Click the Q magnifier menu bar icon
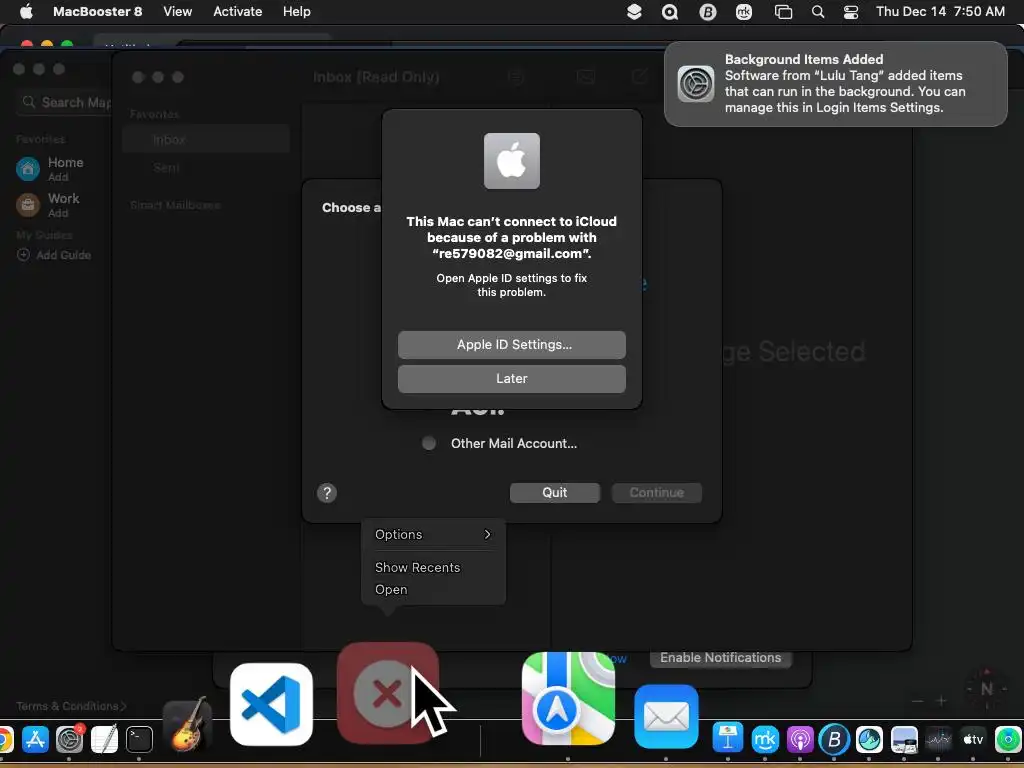 pos(670,12)
